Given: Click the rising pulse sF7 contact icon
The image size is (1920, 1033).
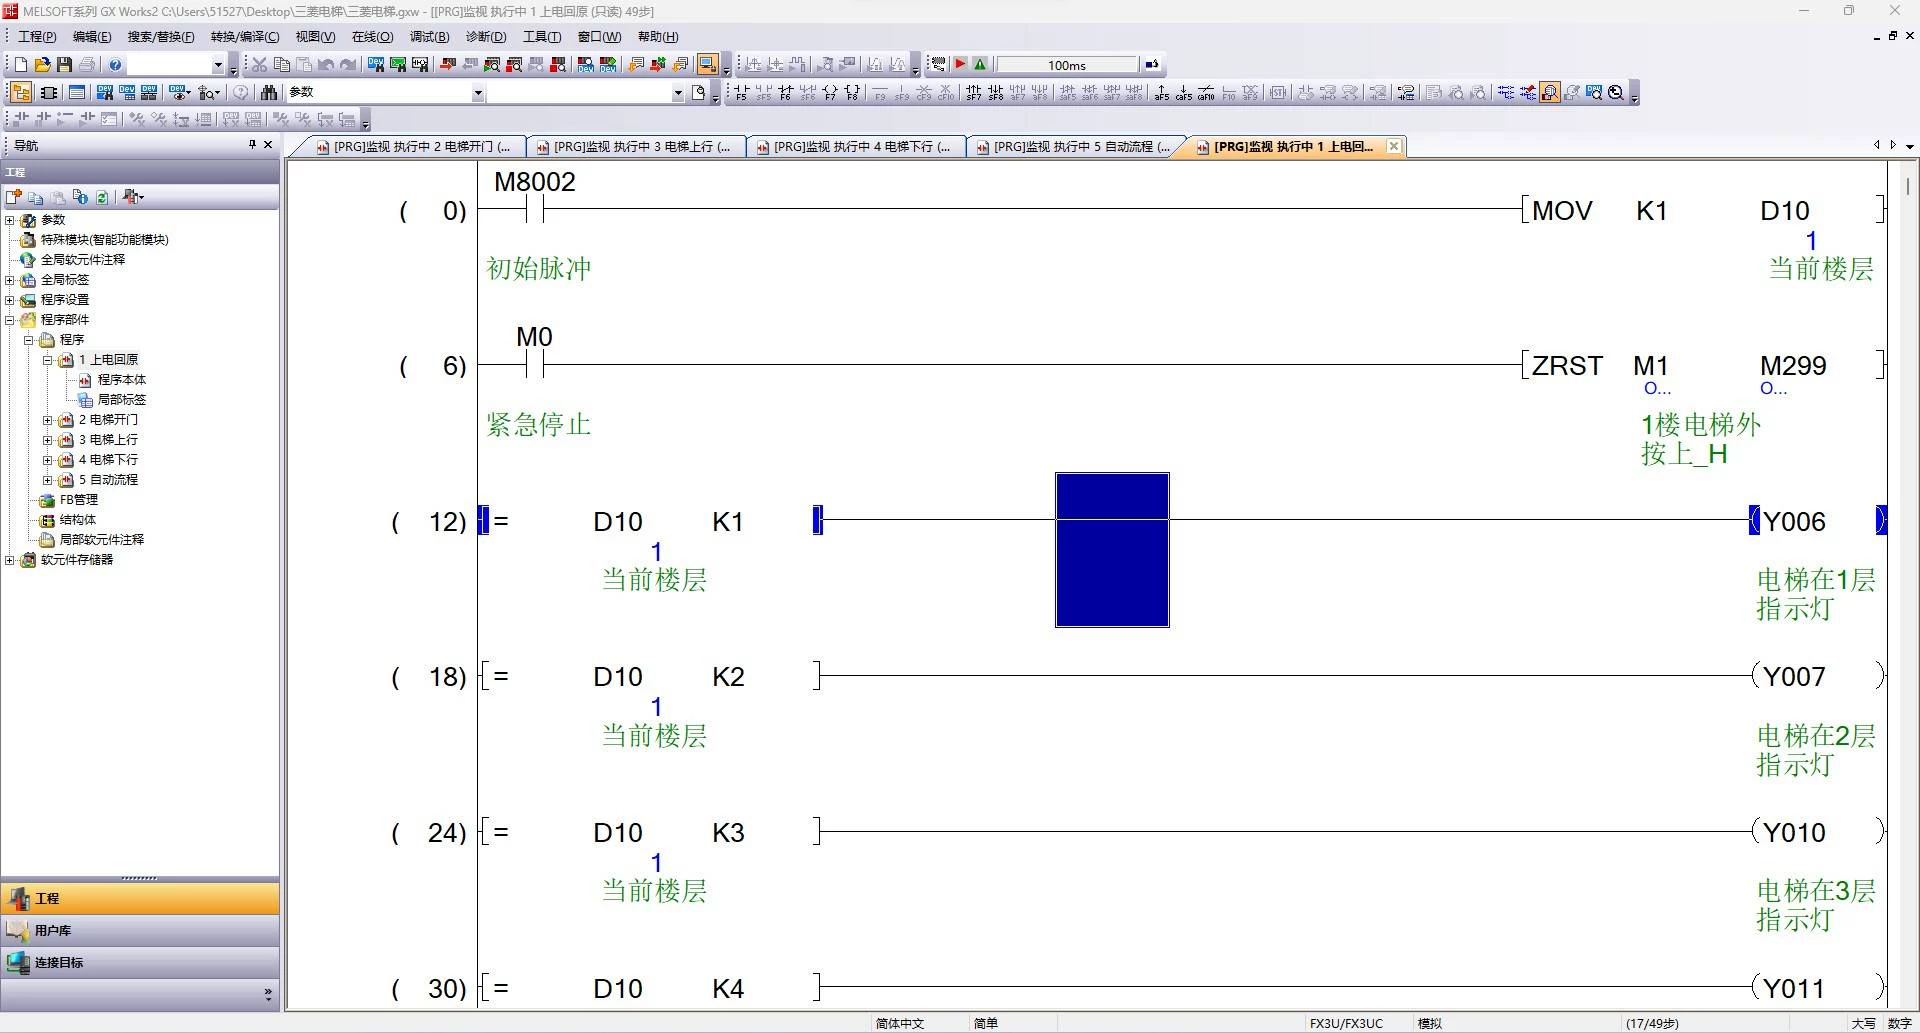Looking at the screenshot, I should [x=973, y=93].
